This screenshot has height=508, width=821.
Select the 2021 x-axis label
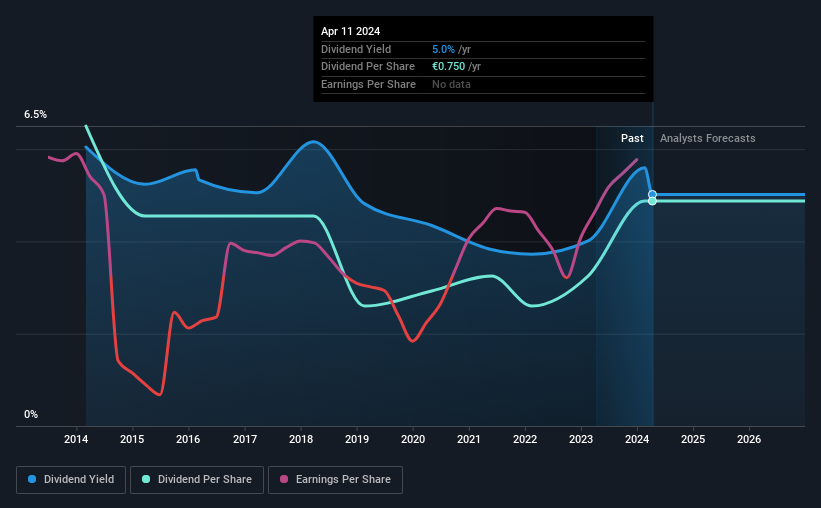tap(469, 439)
